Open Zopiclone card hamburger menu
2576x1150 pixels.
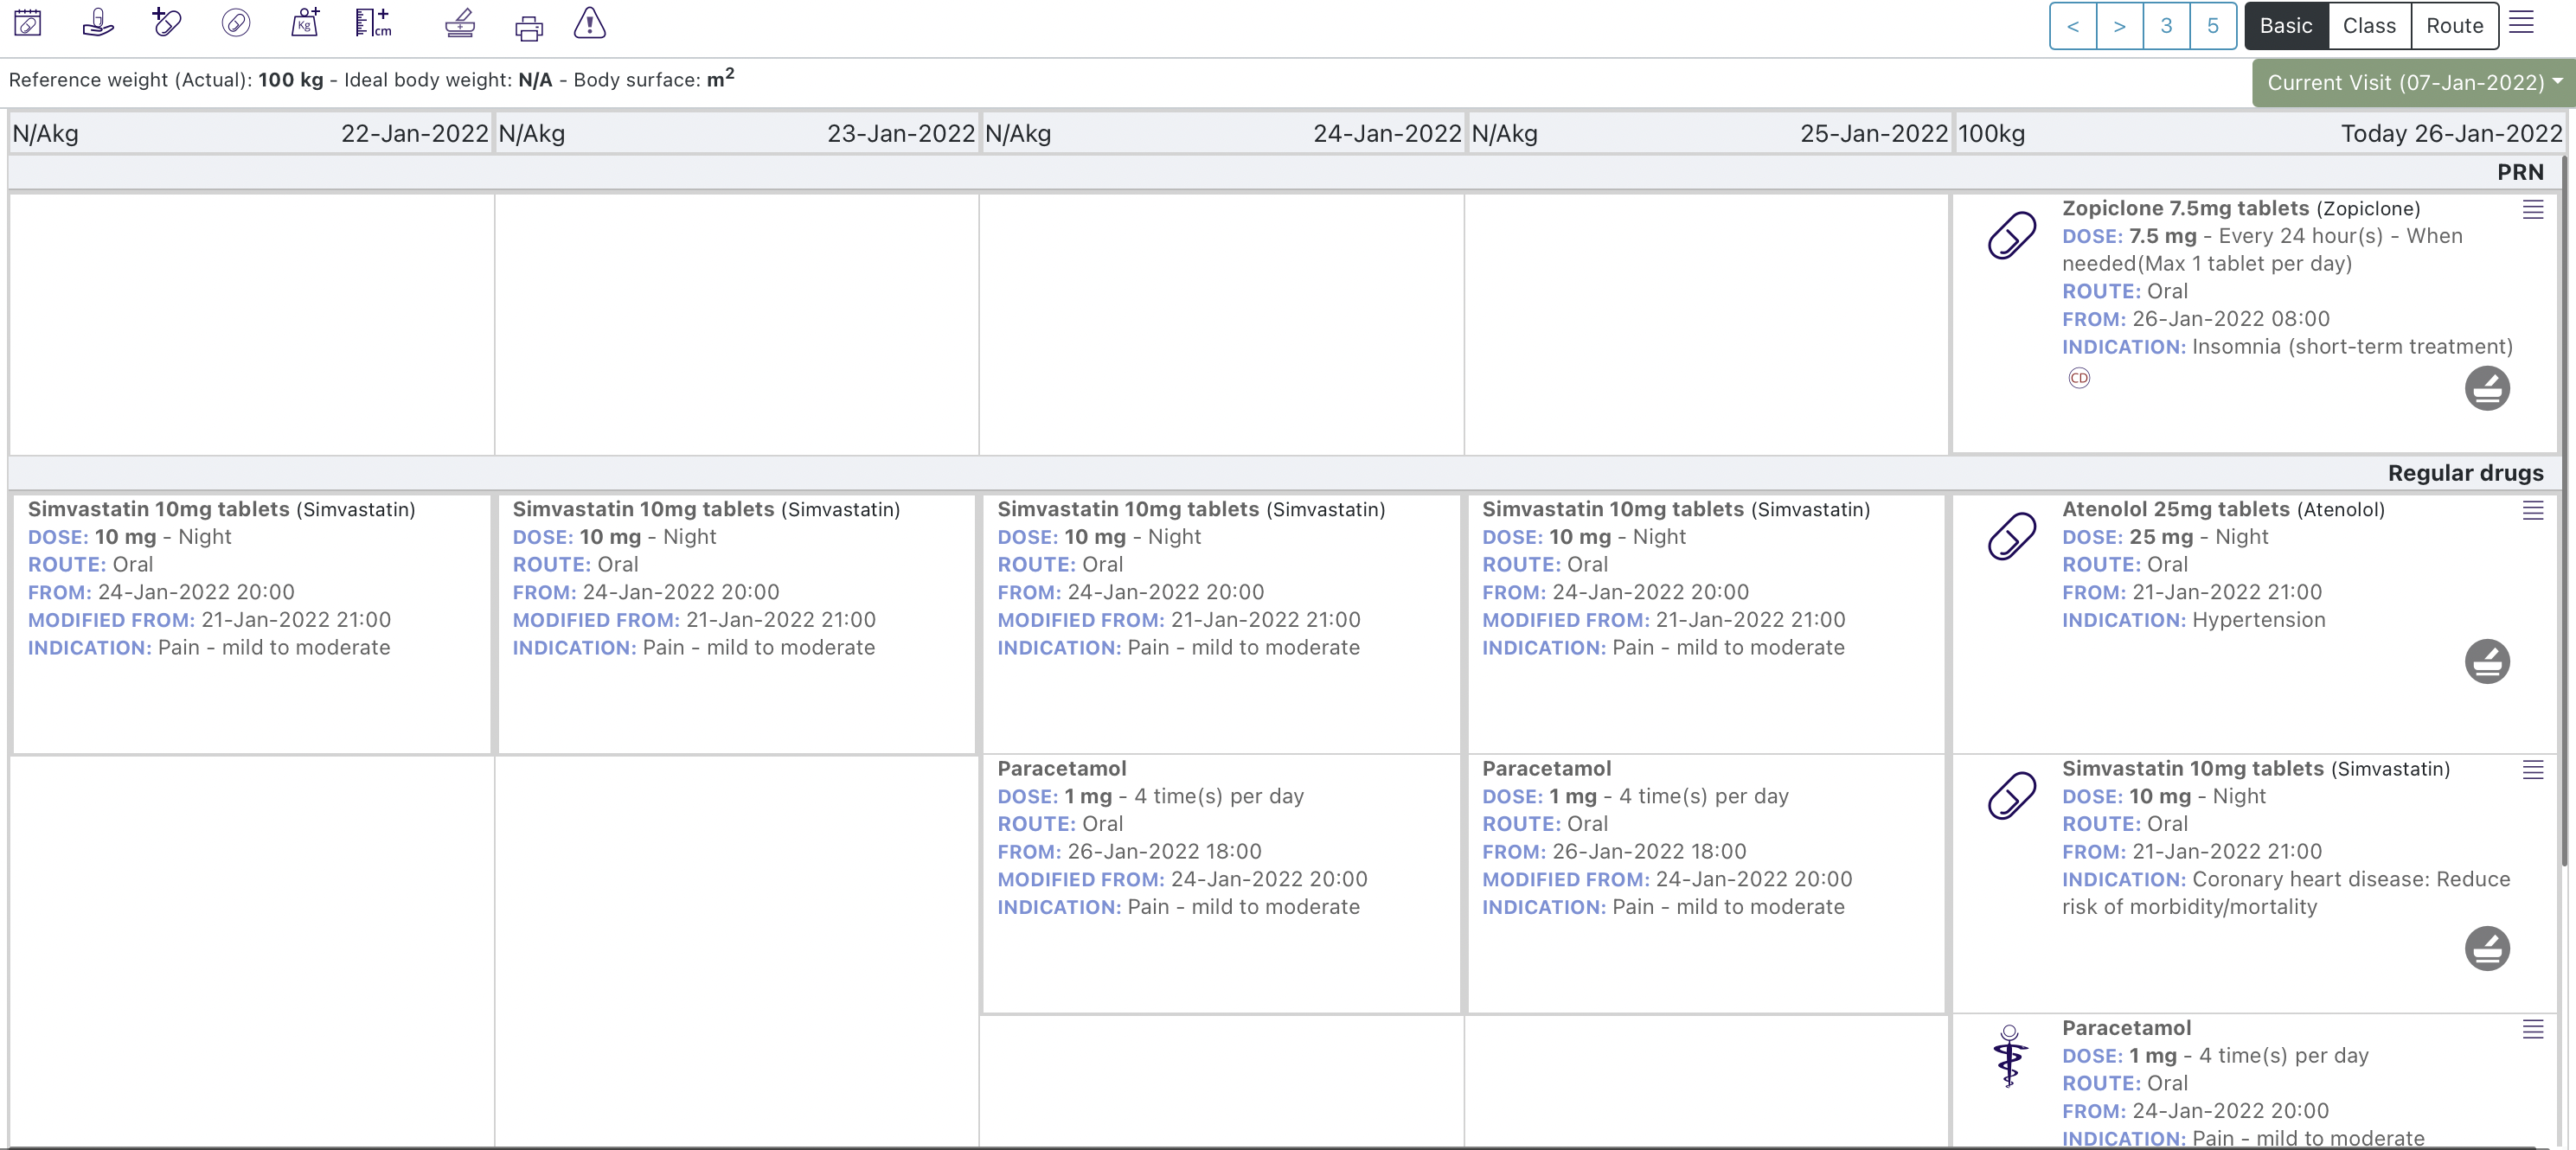[2532, 210]
